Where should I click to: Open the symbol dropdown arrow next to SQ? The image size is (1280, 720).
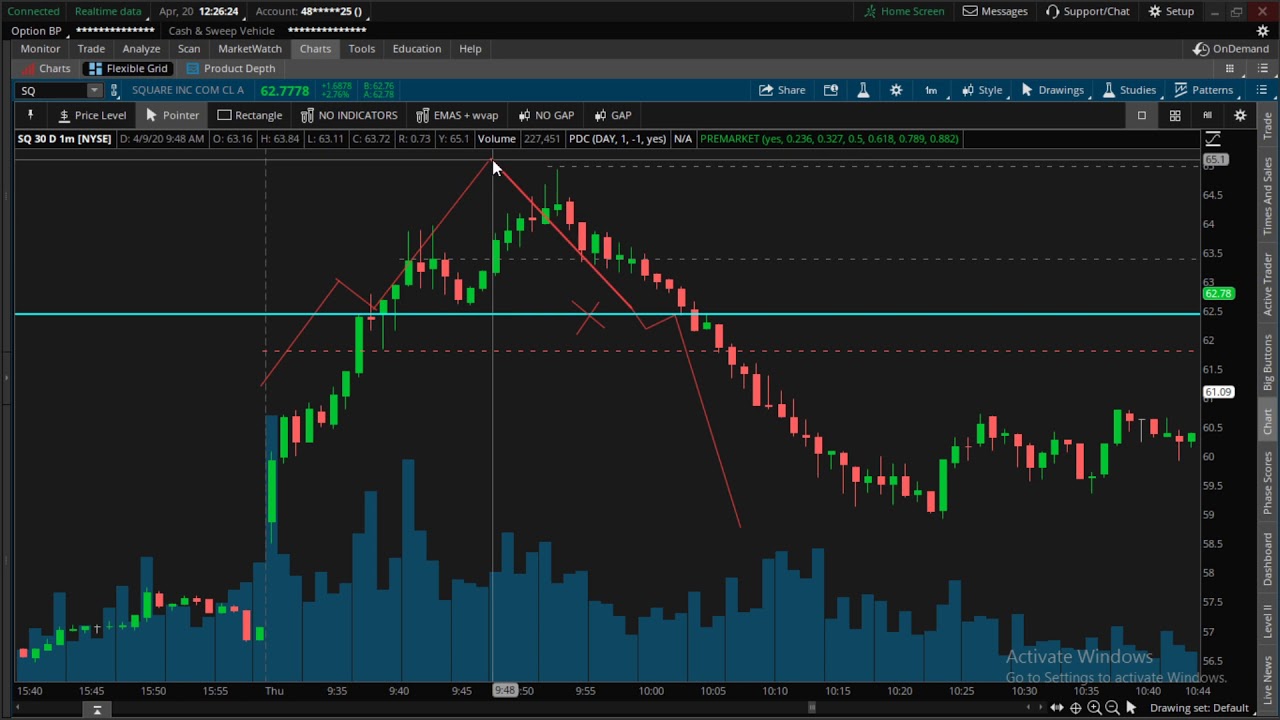[x=94, y=91]
